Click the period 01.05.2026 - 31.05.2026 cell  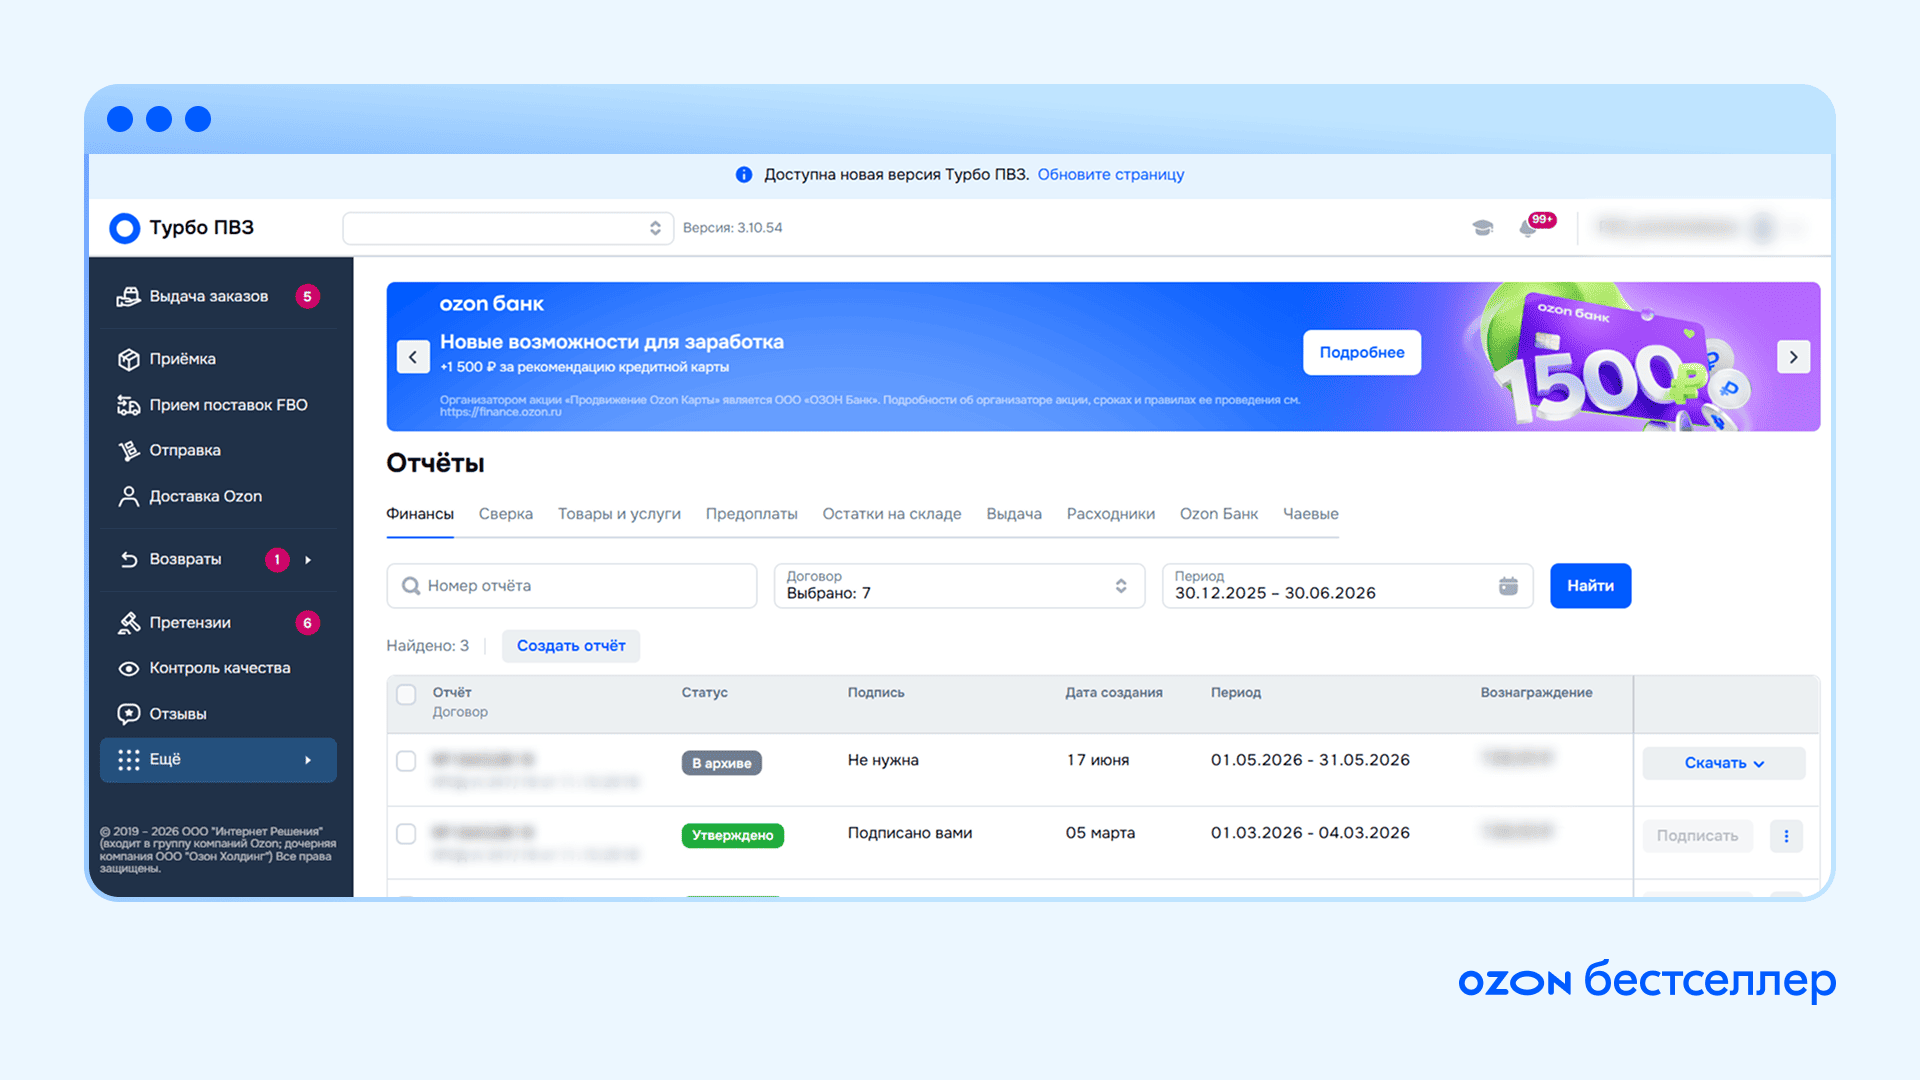click(x=1310, y=760)
